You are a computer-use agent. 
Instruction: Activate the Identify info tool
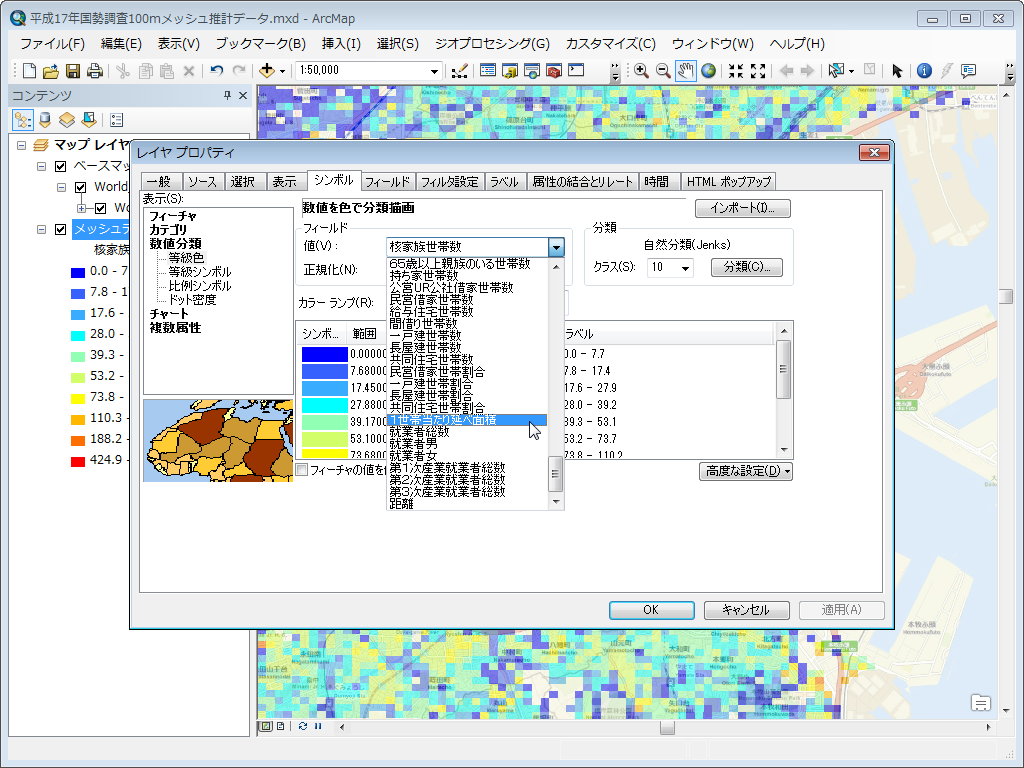(924, 71)
